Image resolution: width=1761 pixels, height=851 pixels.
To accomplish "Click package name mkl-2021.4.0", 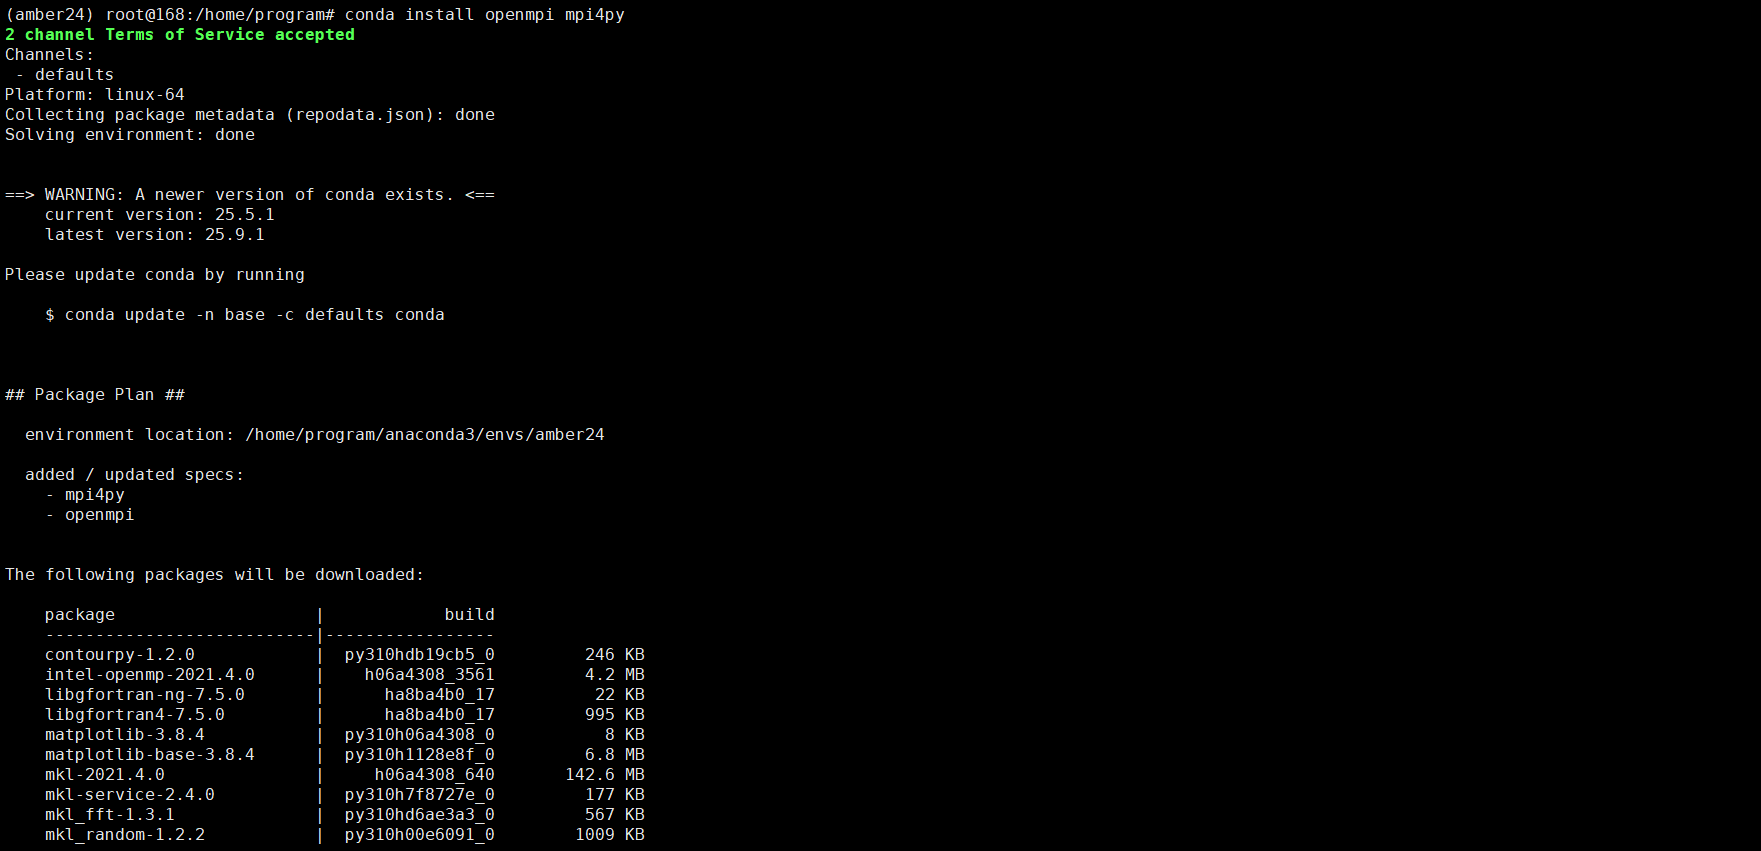I will 105,775.
